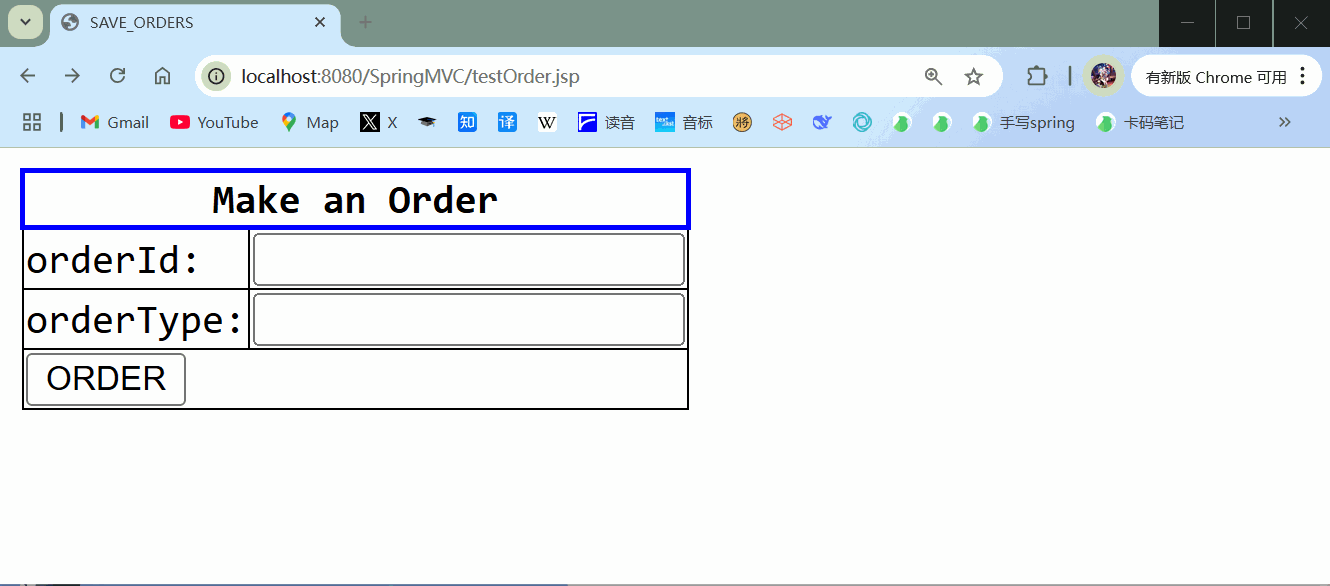This screenshot has width=1330, height=586.
Task: Select the SAVE_ORDERS browser tab
Action: (195, 22)
